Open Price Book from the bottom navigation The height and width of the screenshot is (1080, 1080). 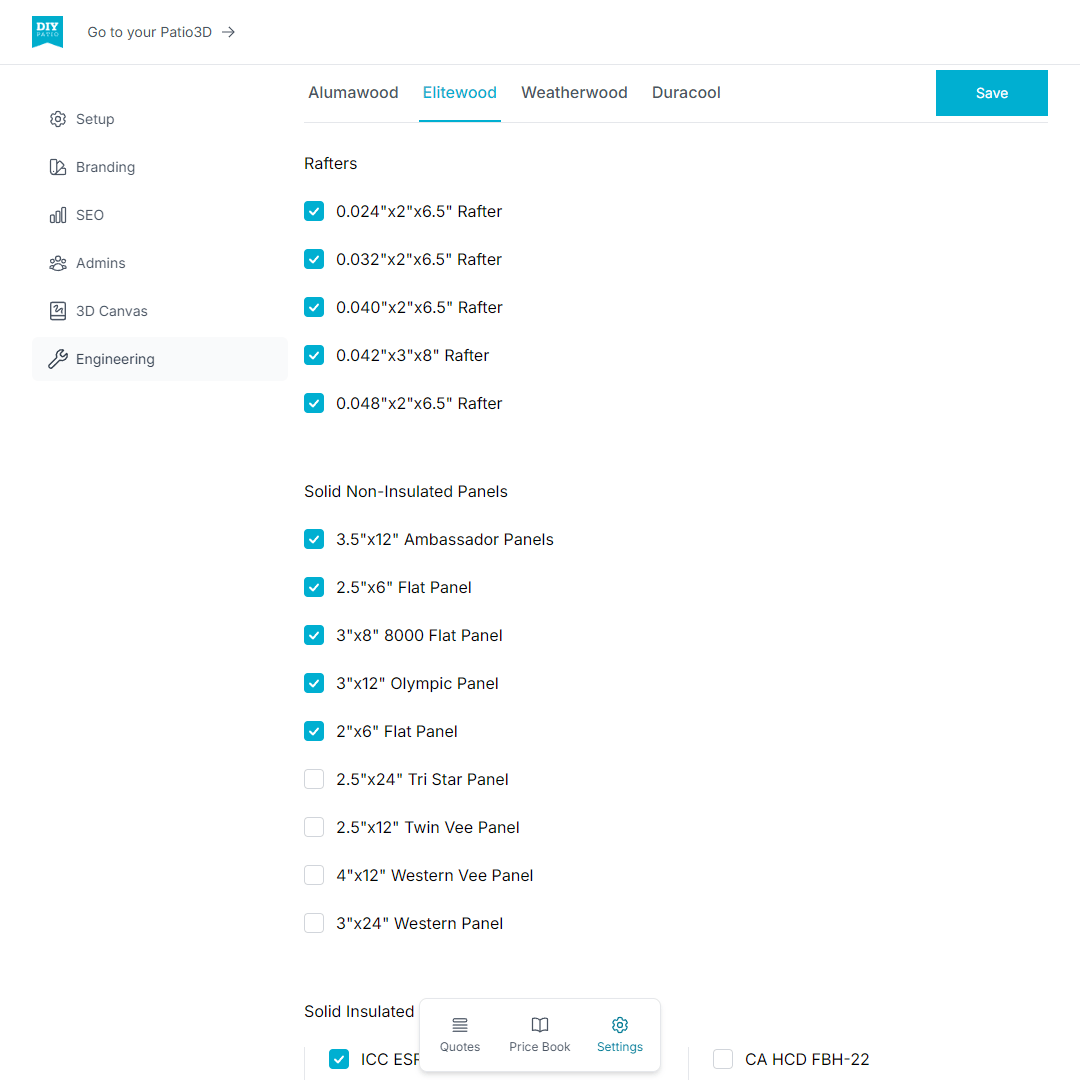[540, 1034]
